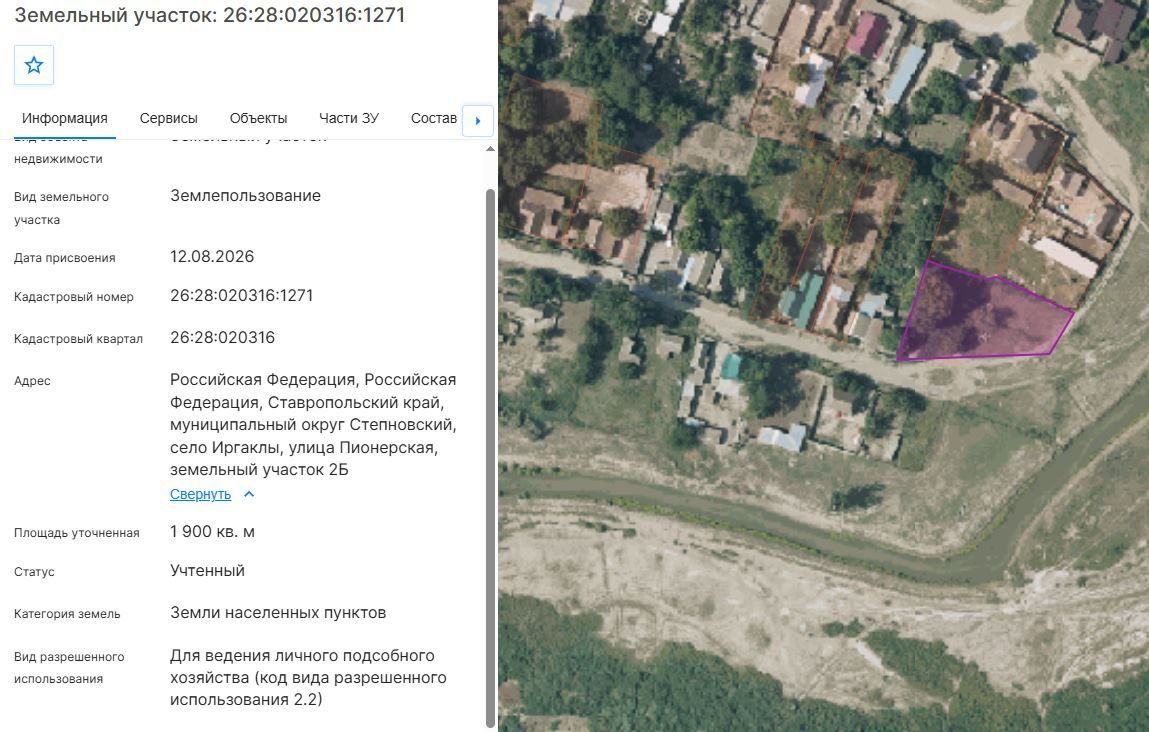Click the Вид разрешенного использования label
The image size is (1149, 732).
tap(69, 668)
